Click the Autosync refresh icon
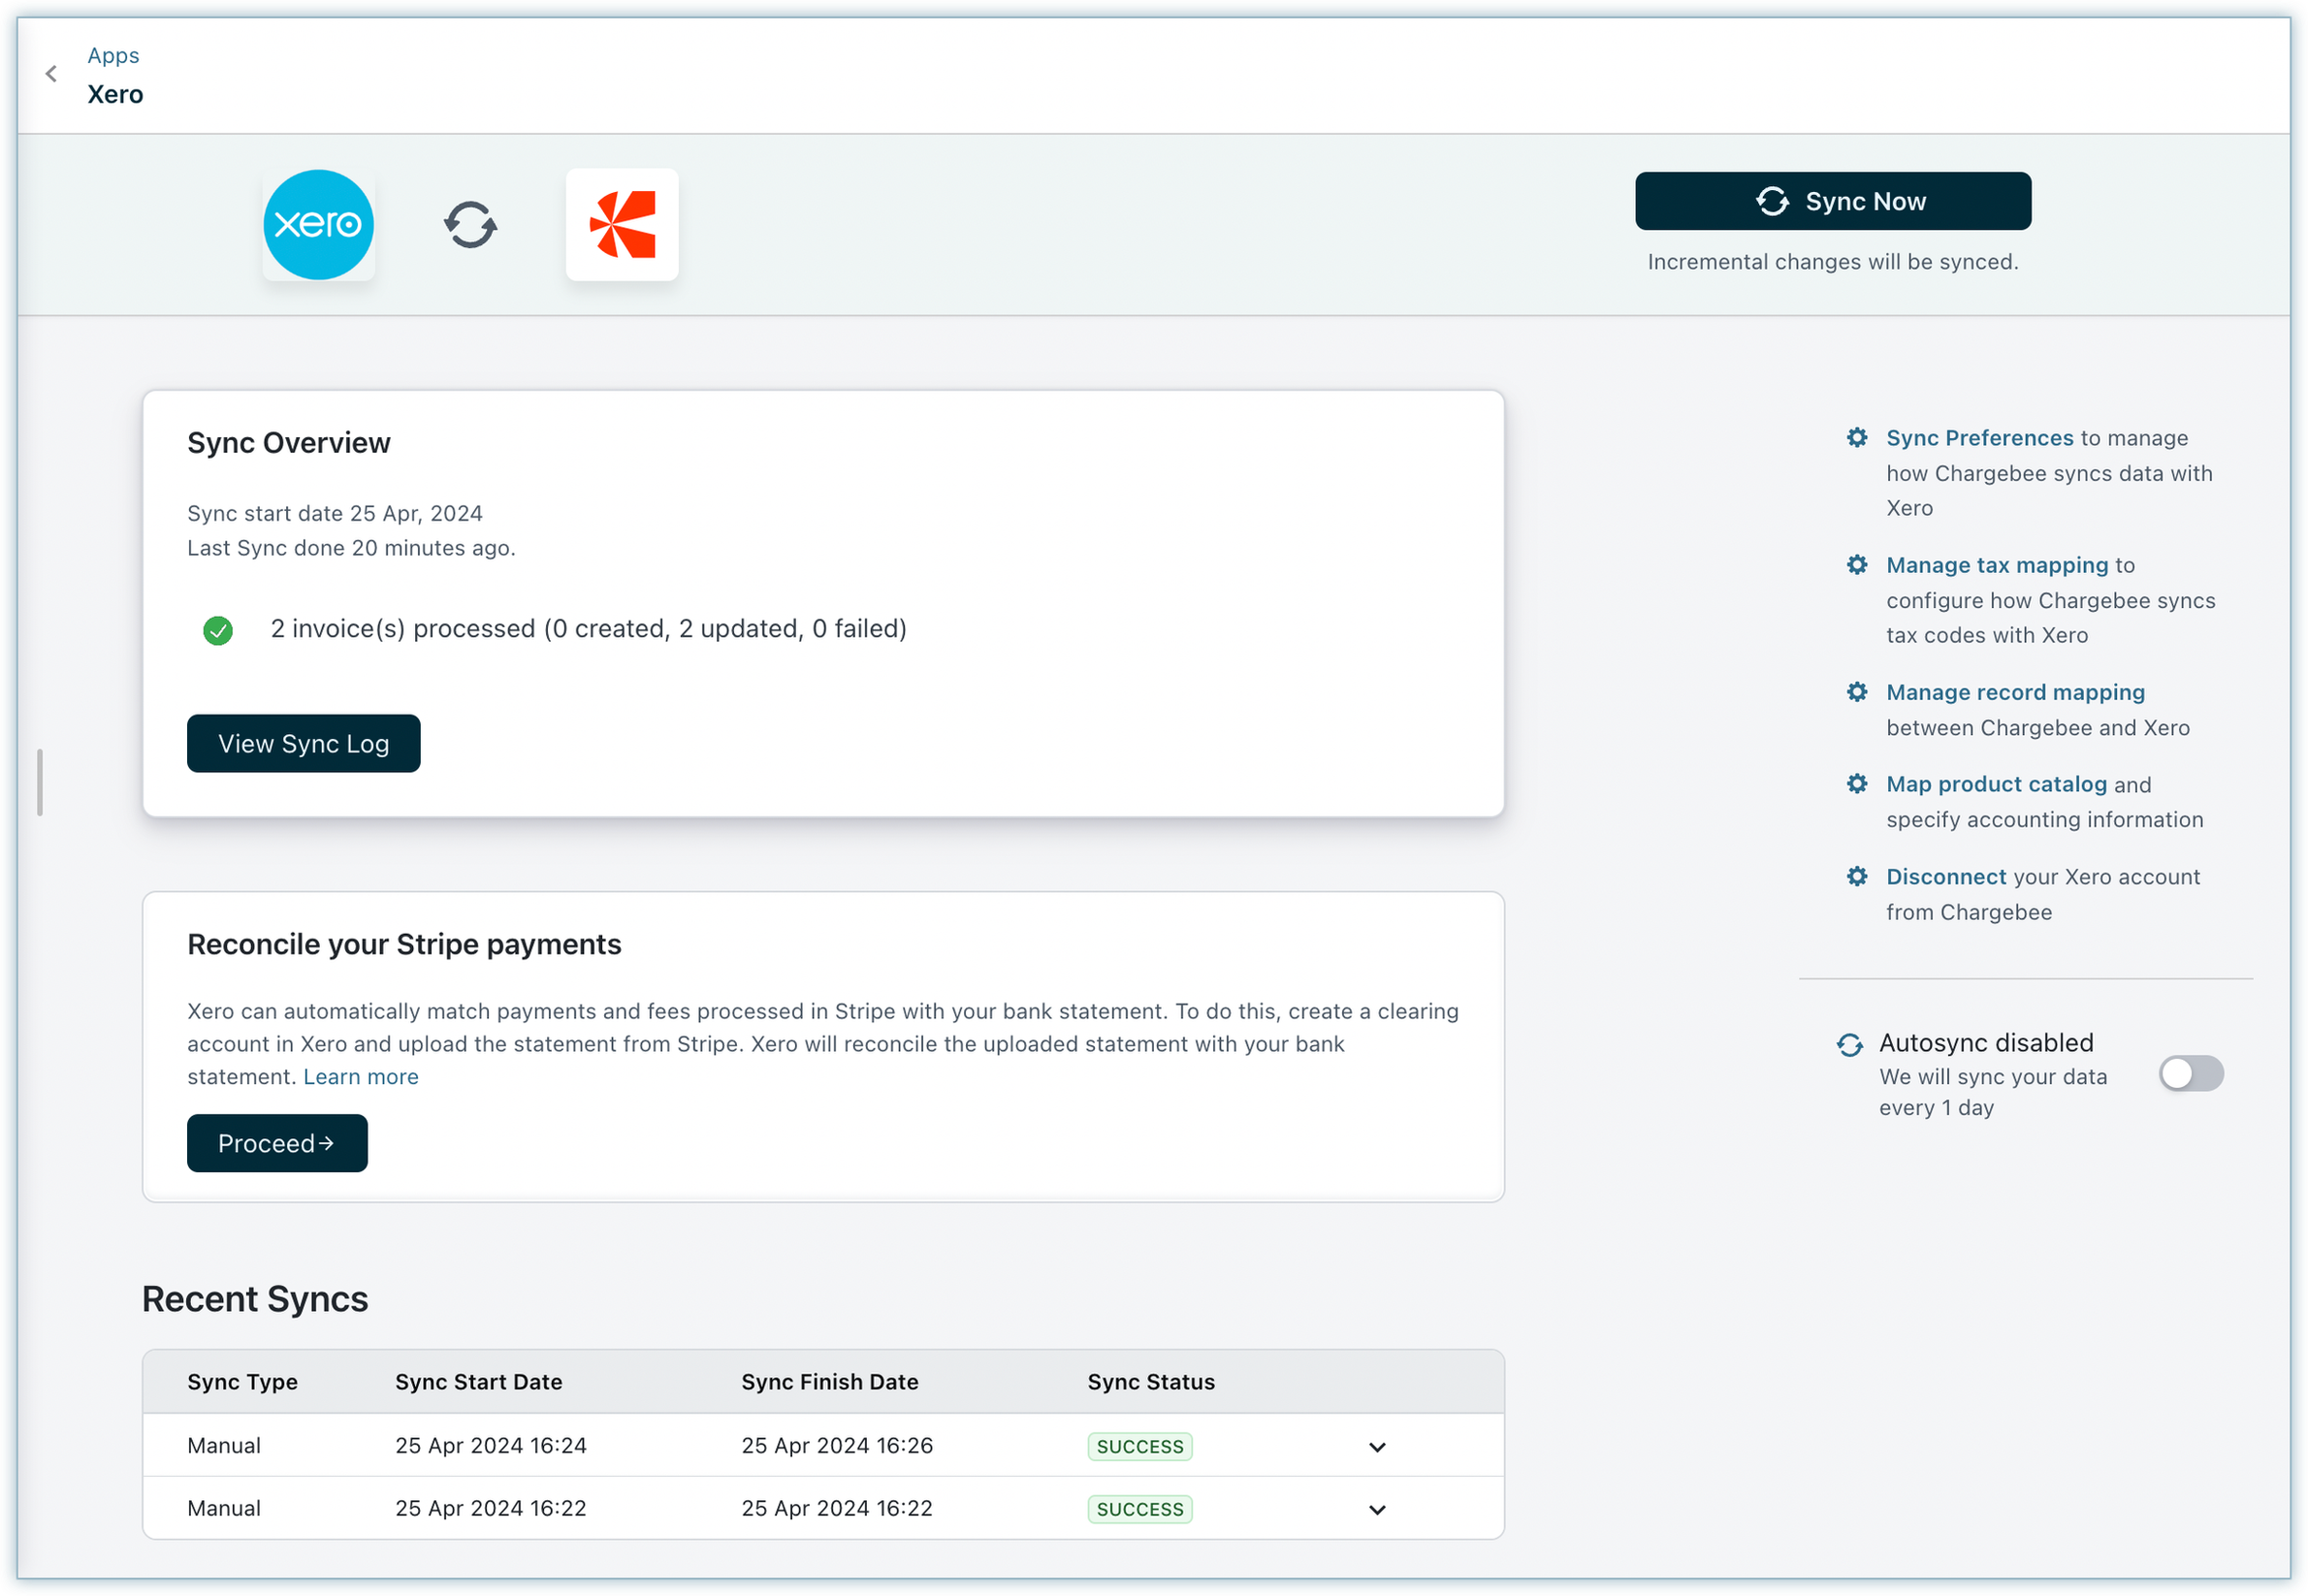2308x1596 pixels. (x=1850, y=1045)
